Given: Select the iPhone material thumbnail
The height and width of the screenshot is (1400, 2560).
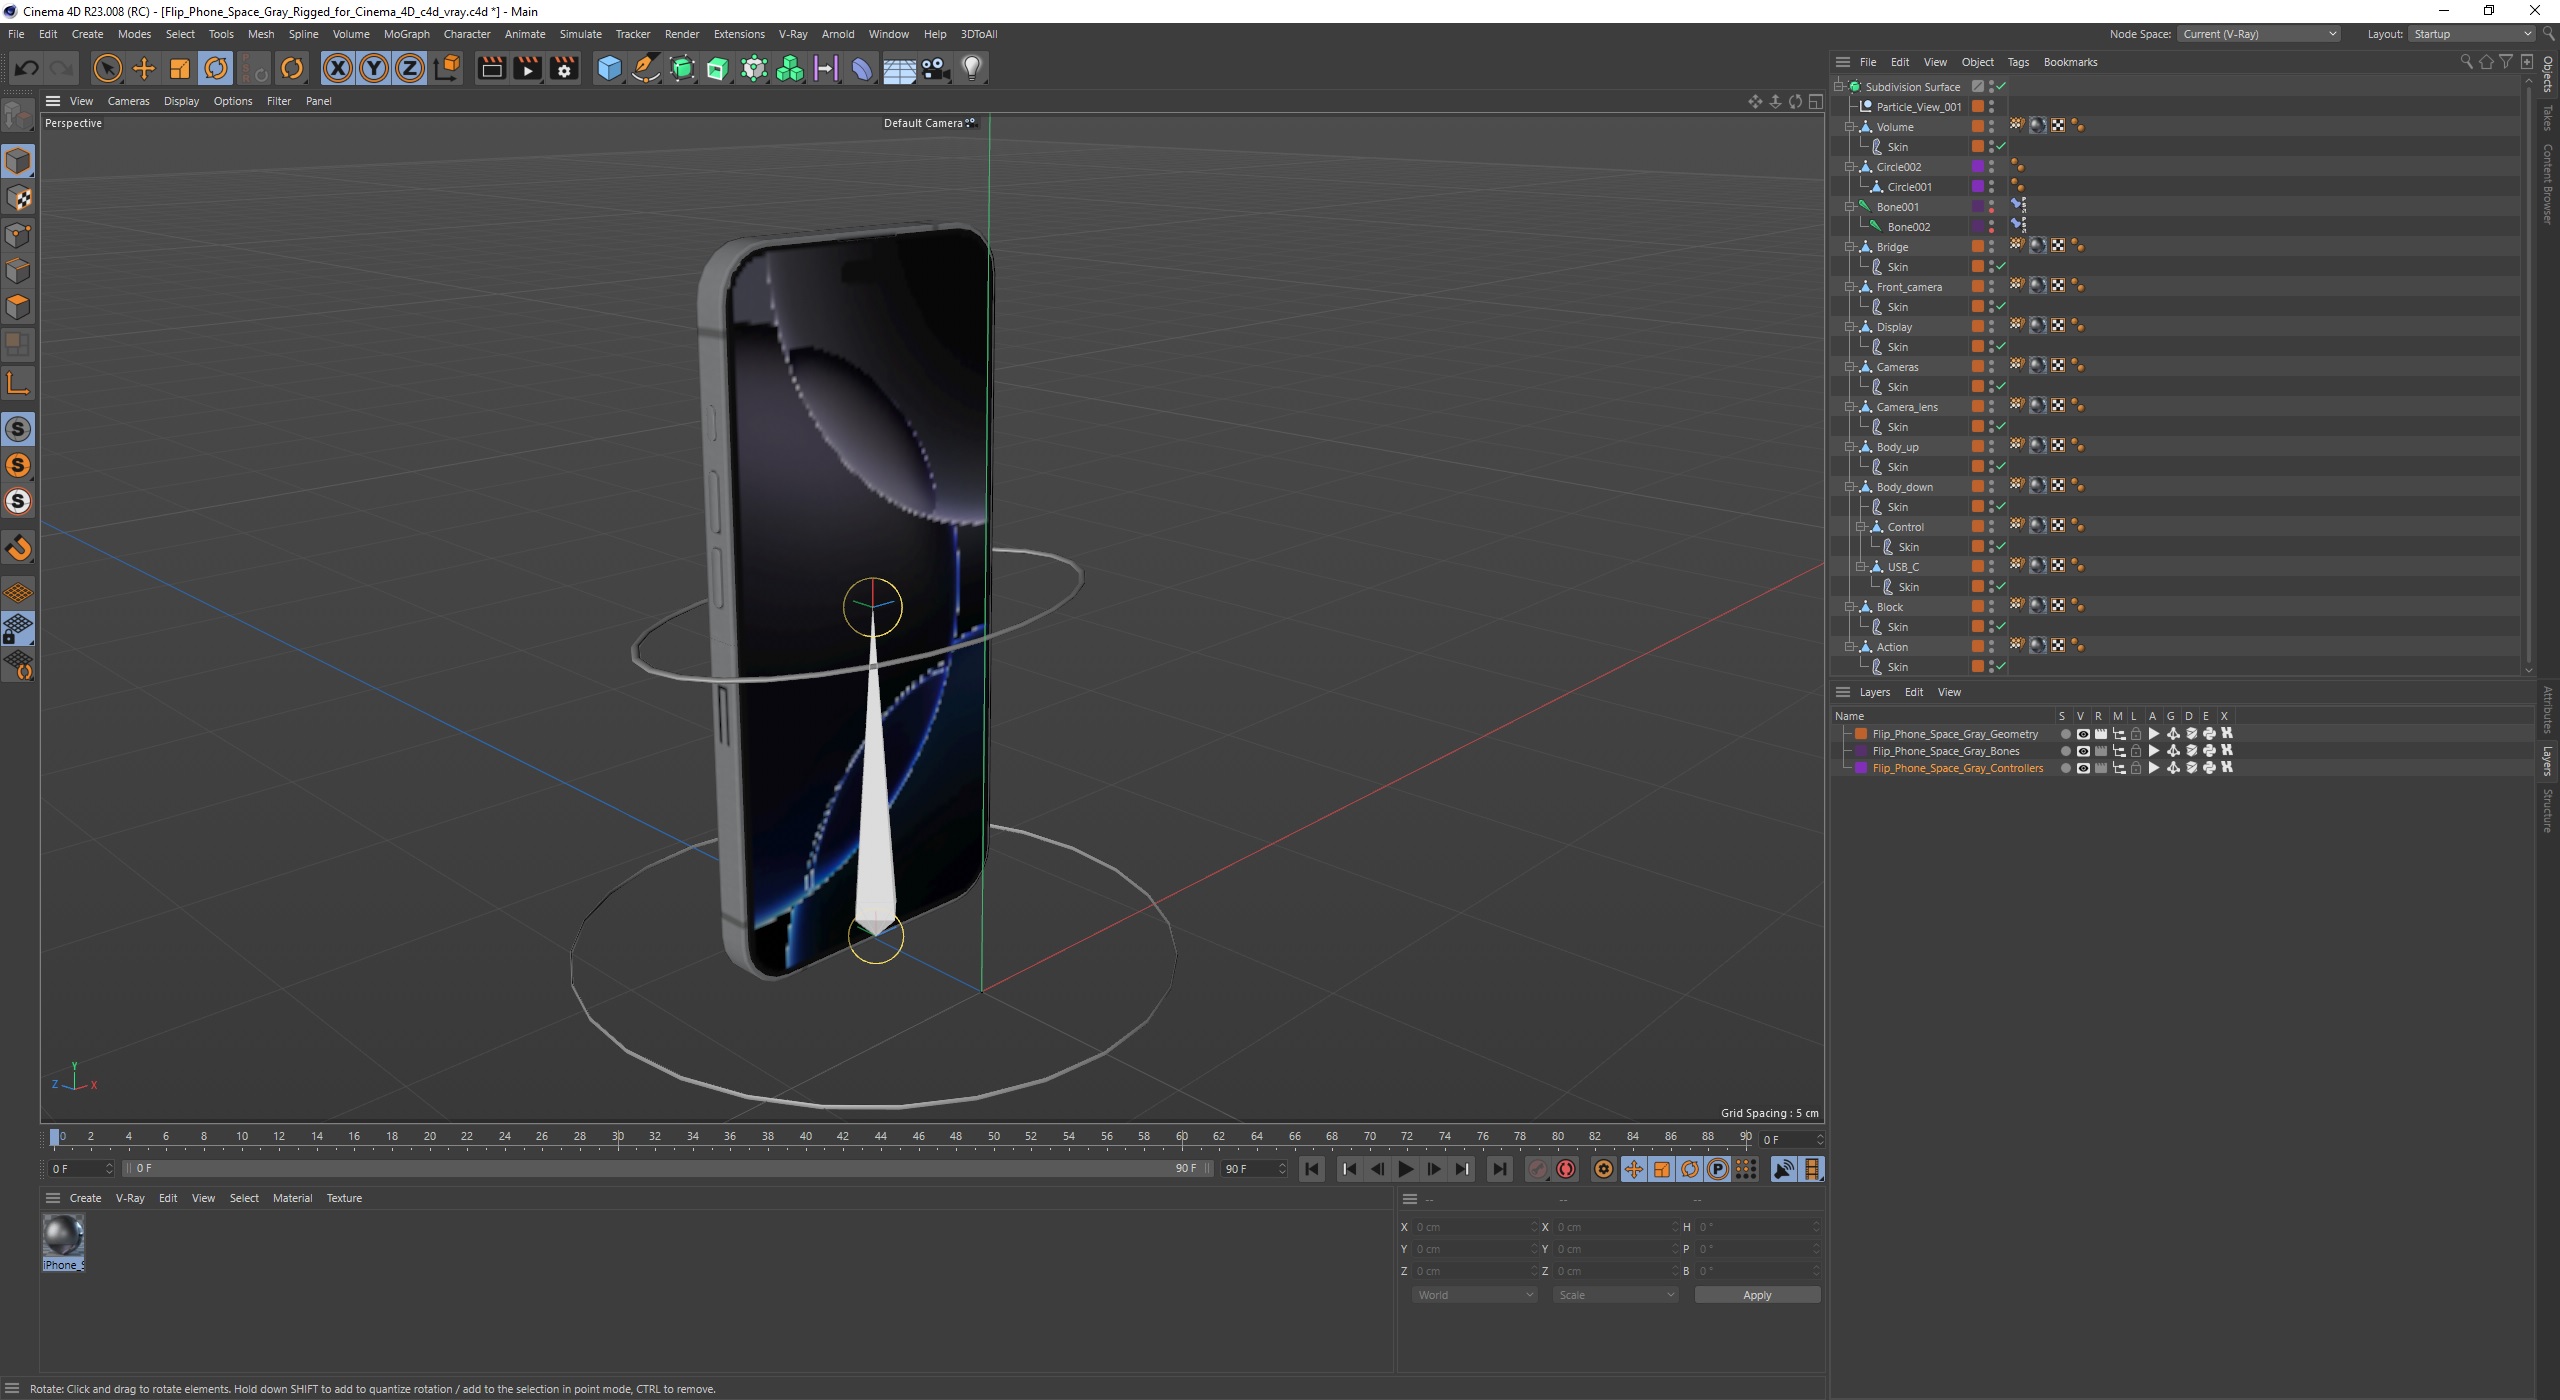Looking at the screenshot, I should click(63, 1236).
